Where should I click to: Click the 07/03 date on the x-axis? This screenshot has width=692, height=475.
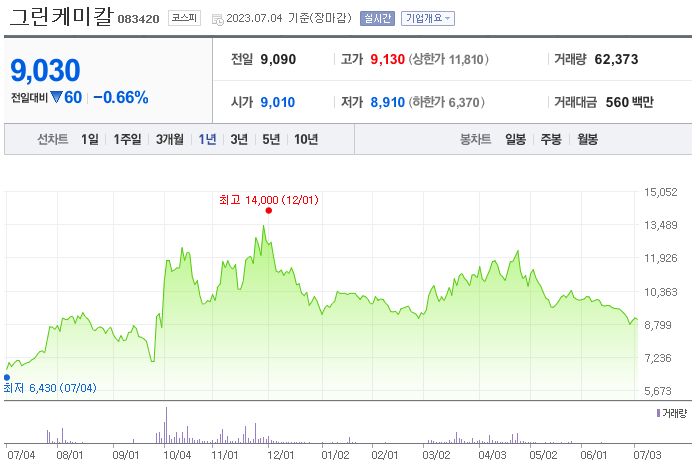click(x=647, y=455)
